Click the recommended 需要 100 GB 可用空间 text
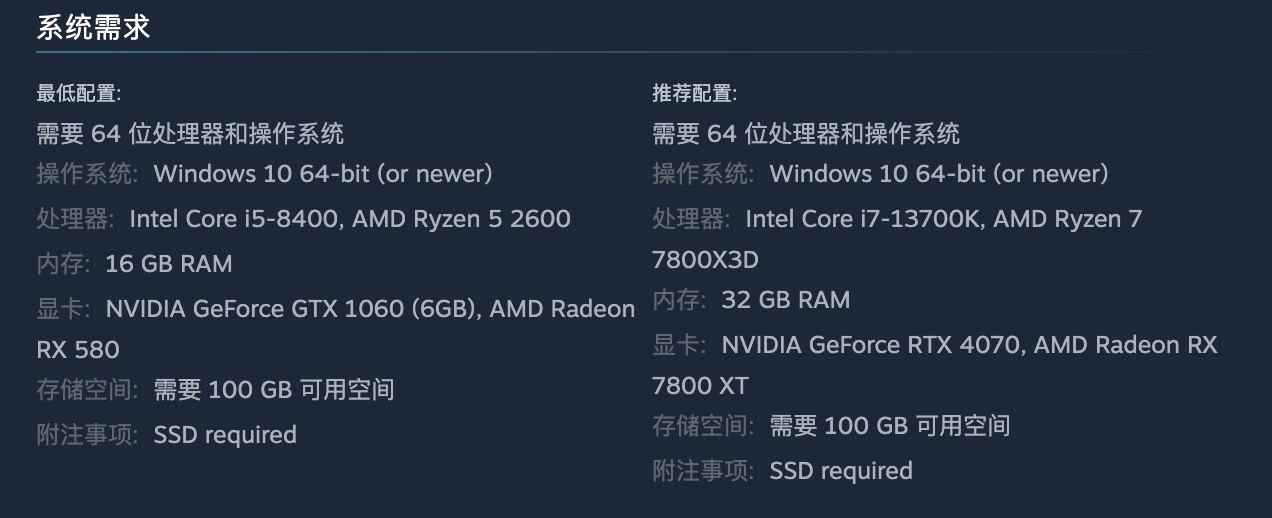Image resolution: width=1272 pixels, height=518 pixels. click(890, 426)
